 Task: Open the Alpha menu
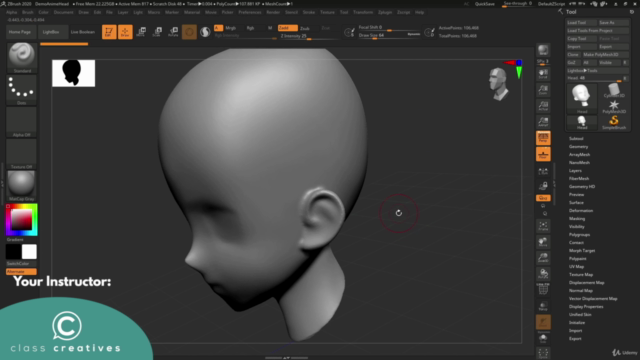(12, 12)
